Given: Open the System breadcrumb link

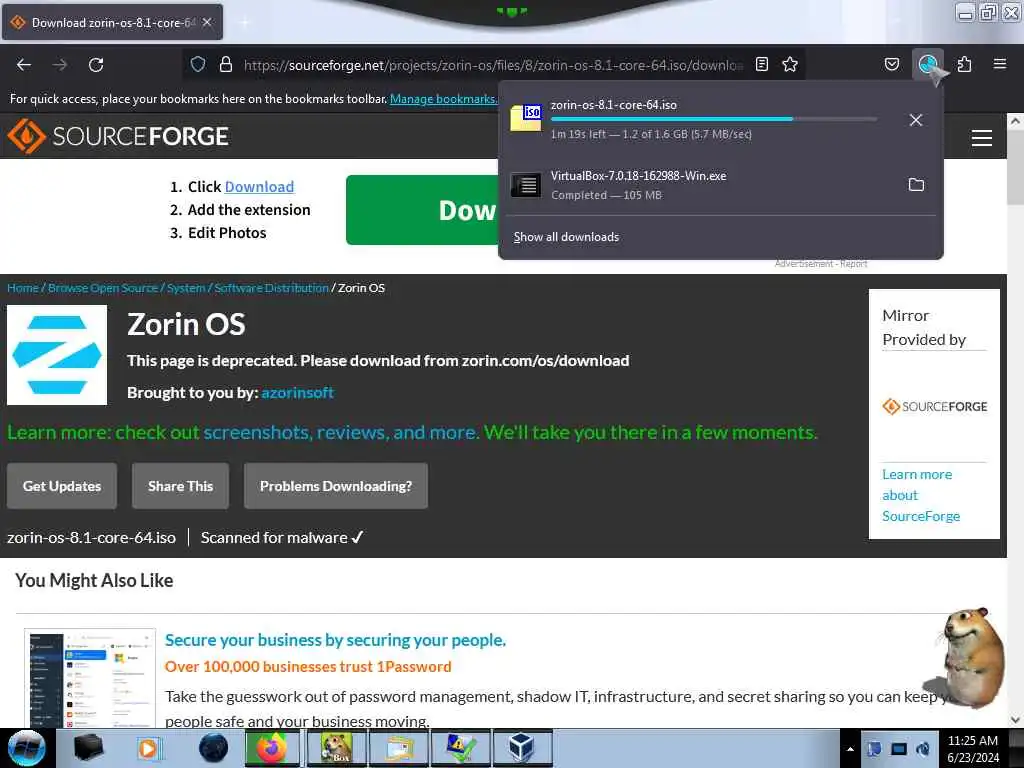Looking at the screenshot, I should (x=185, y=288).
